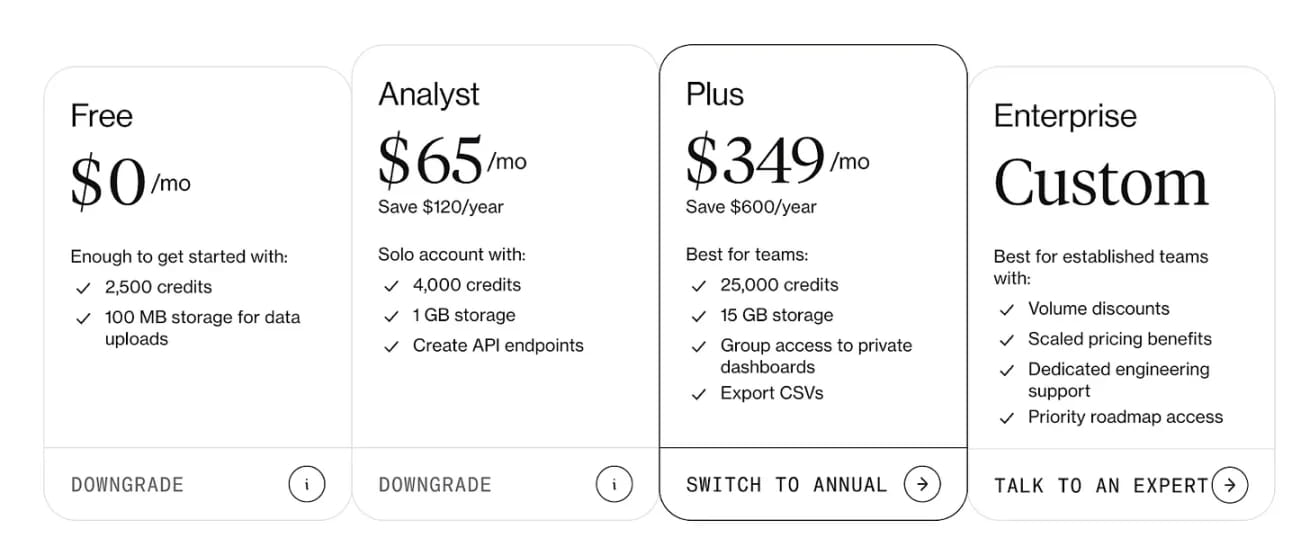Screen dimensions: 1310x547
Task: Click checkmark beside Priority roadmap access
Action: click(x=1007, y=418)
